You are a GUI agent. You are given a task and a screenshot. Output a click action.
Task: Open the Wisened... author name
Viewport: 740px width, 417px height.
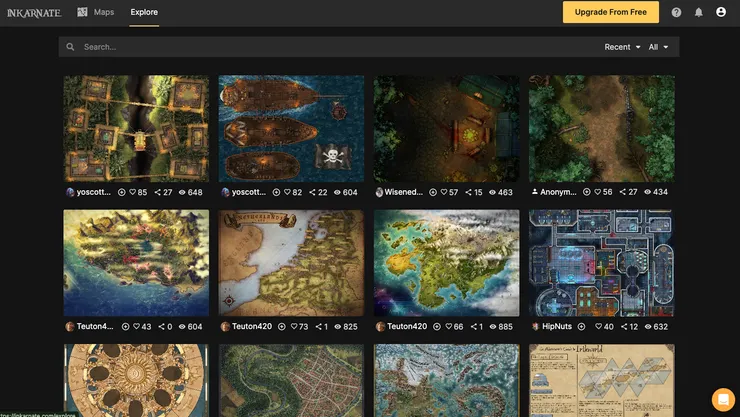pyautogui.click(x=404, y=192)
